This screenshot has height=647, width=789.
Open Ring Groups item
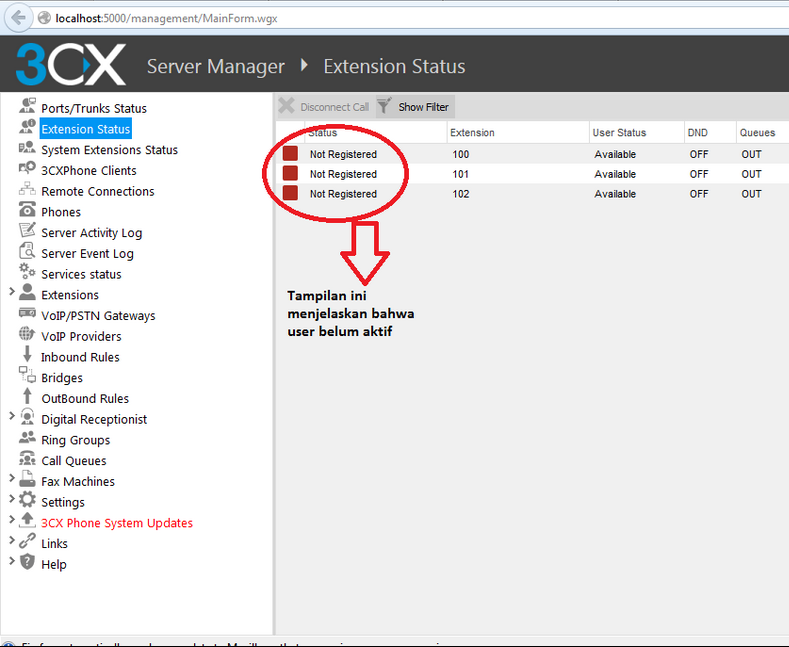pyautogui.click(x=75, y=440)
